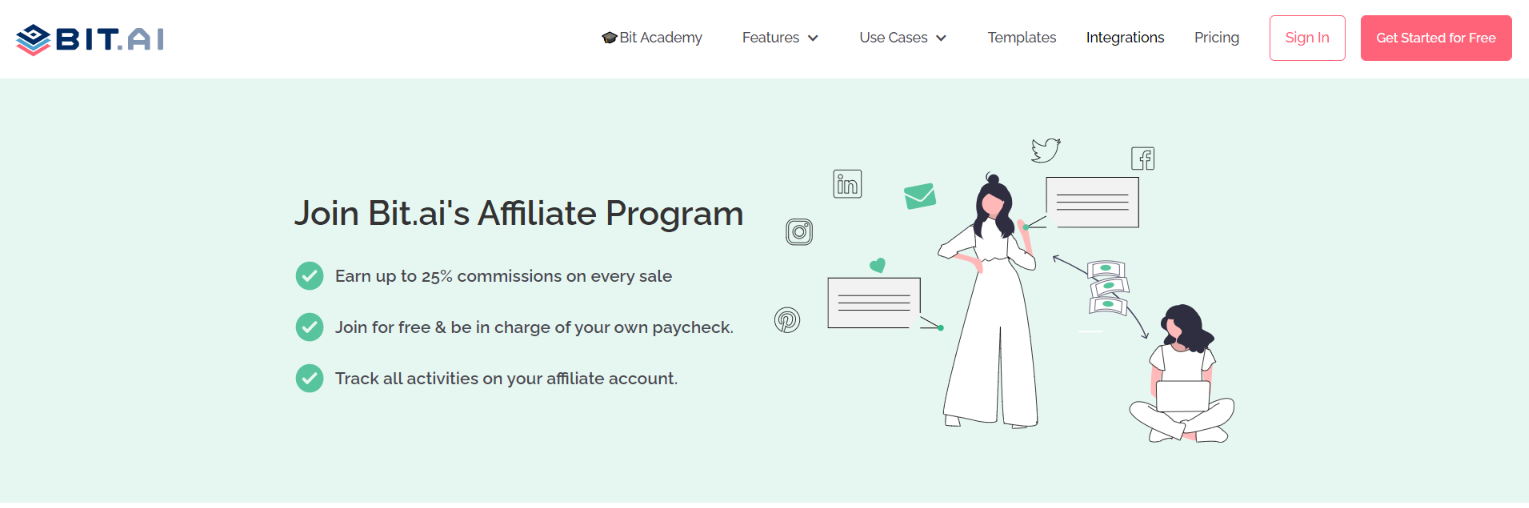Click the LinkedIn icon in illustration
Screen dimensions: 1529x508
(848, 184)
